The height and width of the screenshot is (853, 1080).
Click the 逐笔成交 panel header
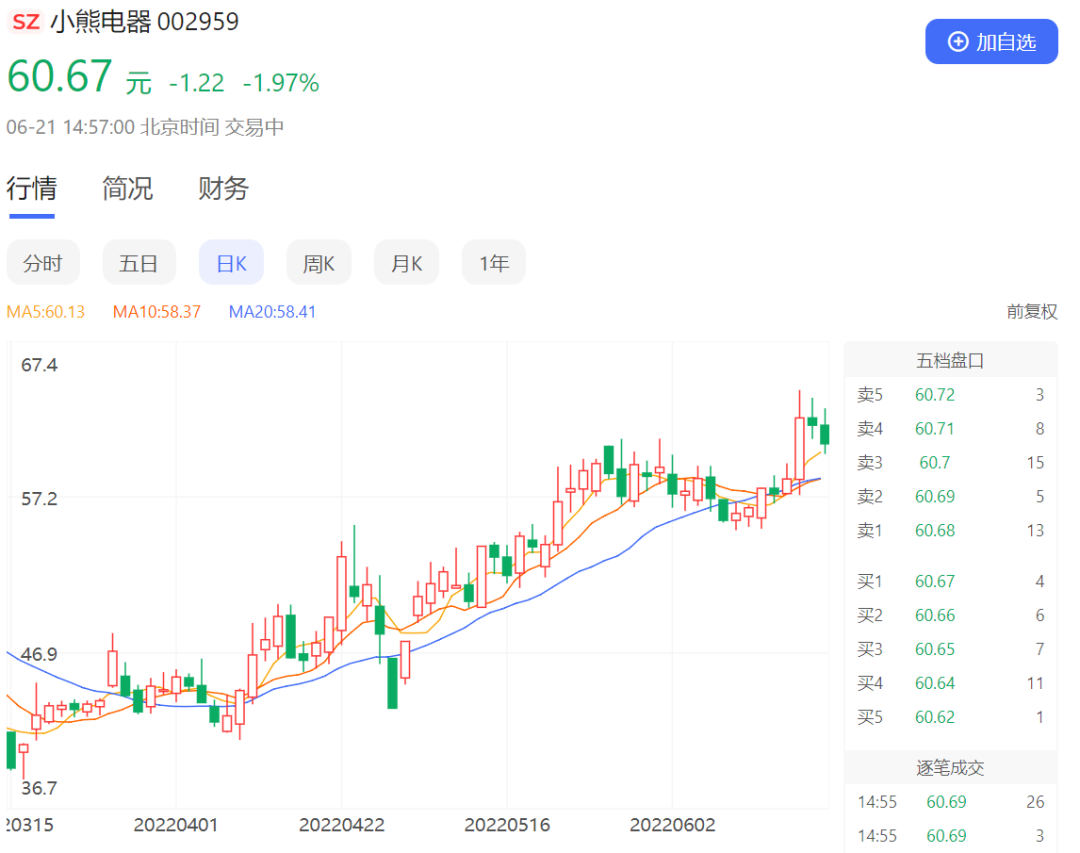click(950, 768)
